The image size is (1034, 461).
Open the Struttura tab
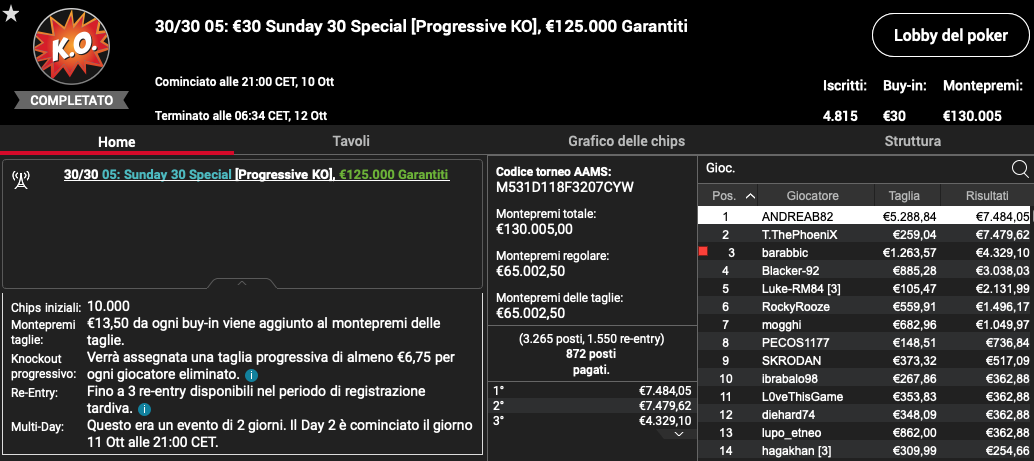coord(913,141)
